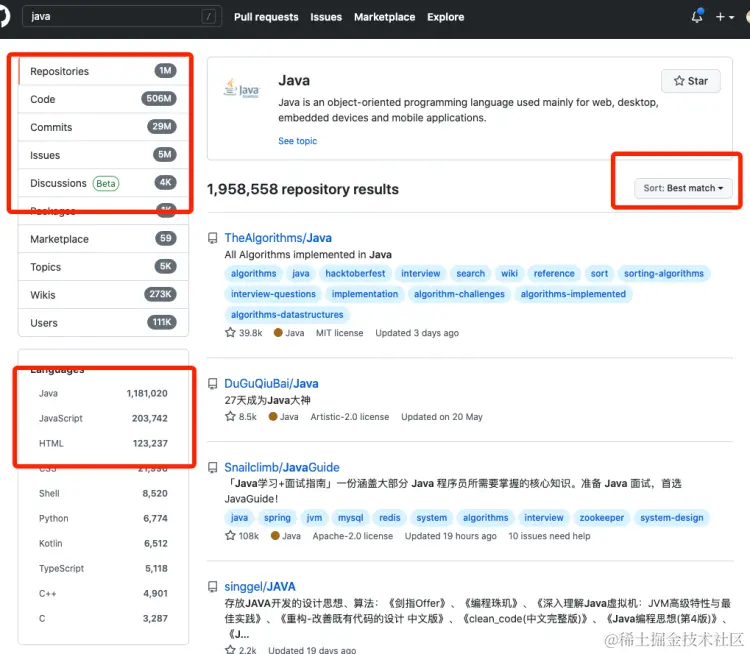
Task: Filter results by Kotlin language
Action: pyautogui.click(x=103, y=543)
